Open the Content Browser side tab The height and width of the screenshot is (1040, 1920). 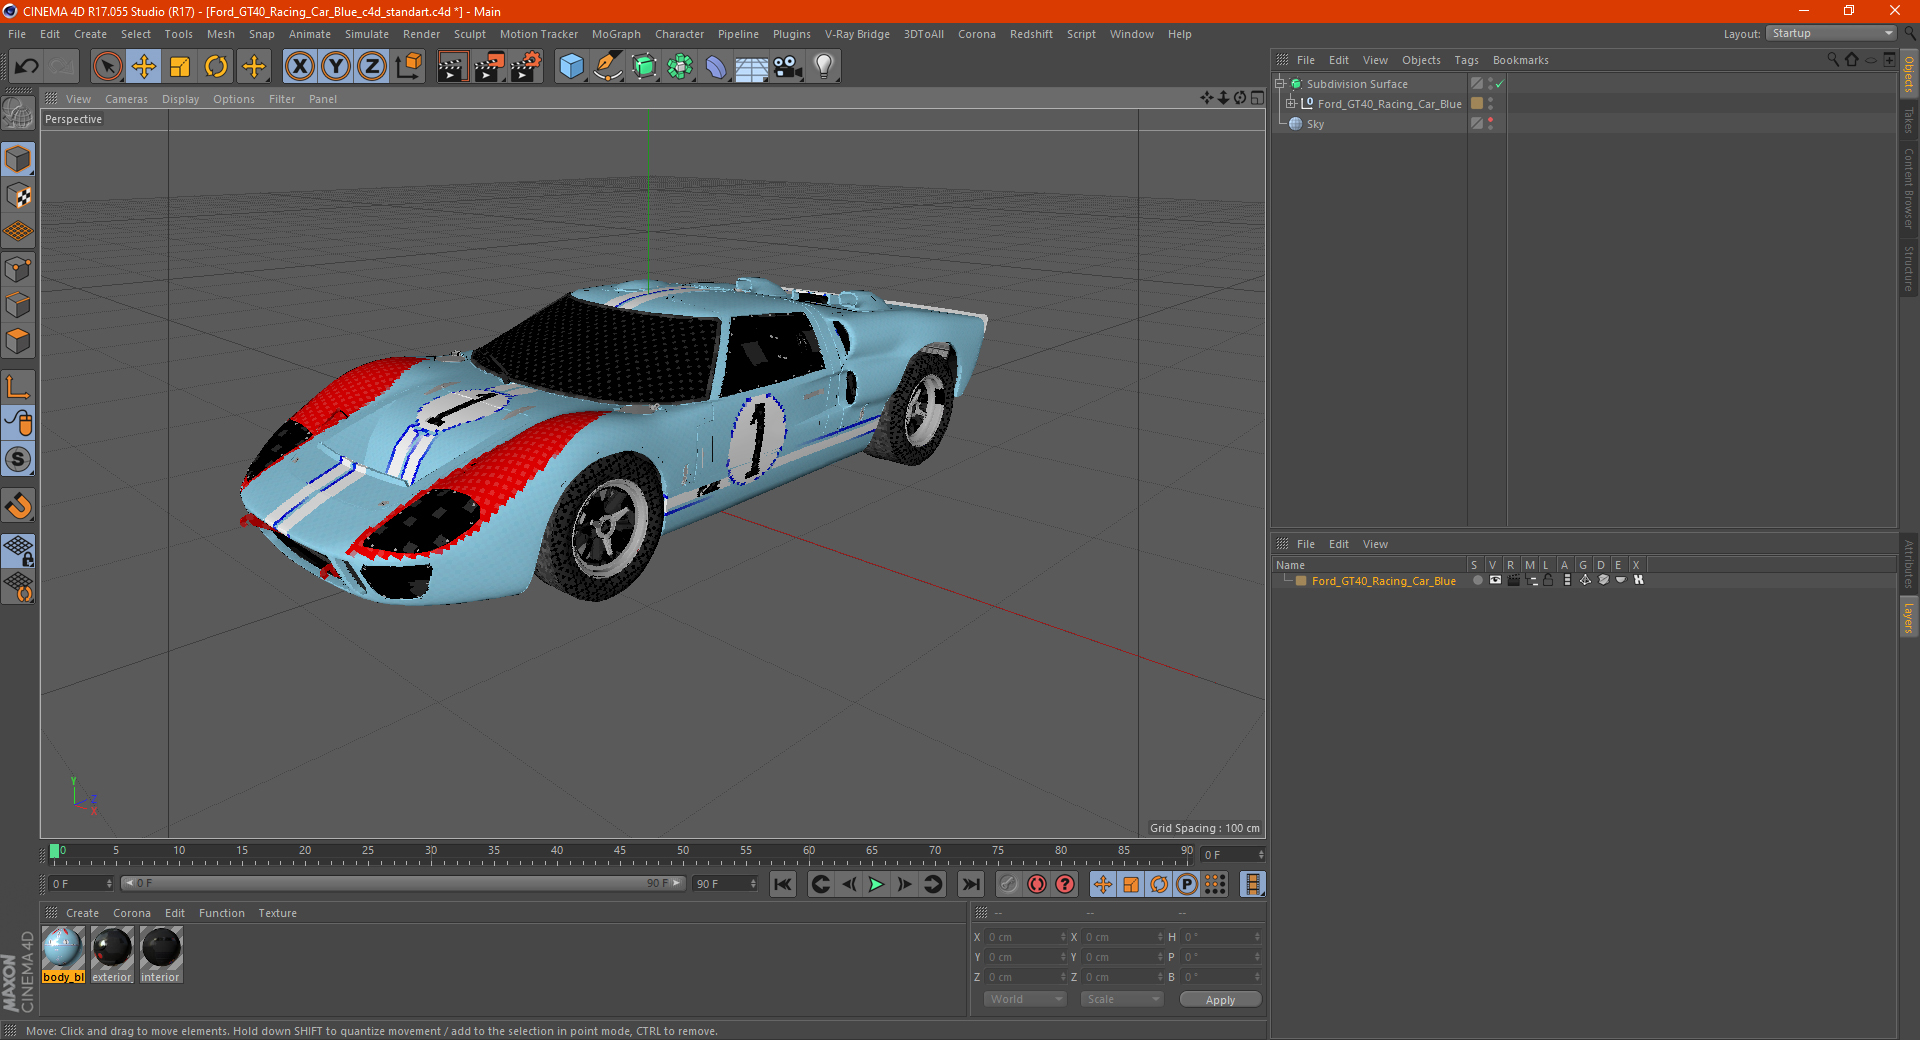click(1909, 188)
